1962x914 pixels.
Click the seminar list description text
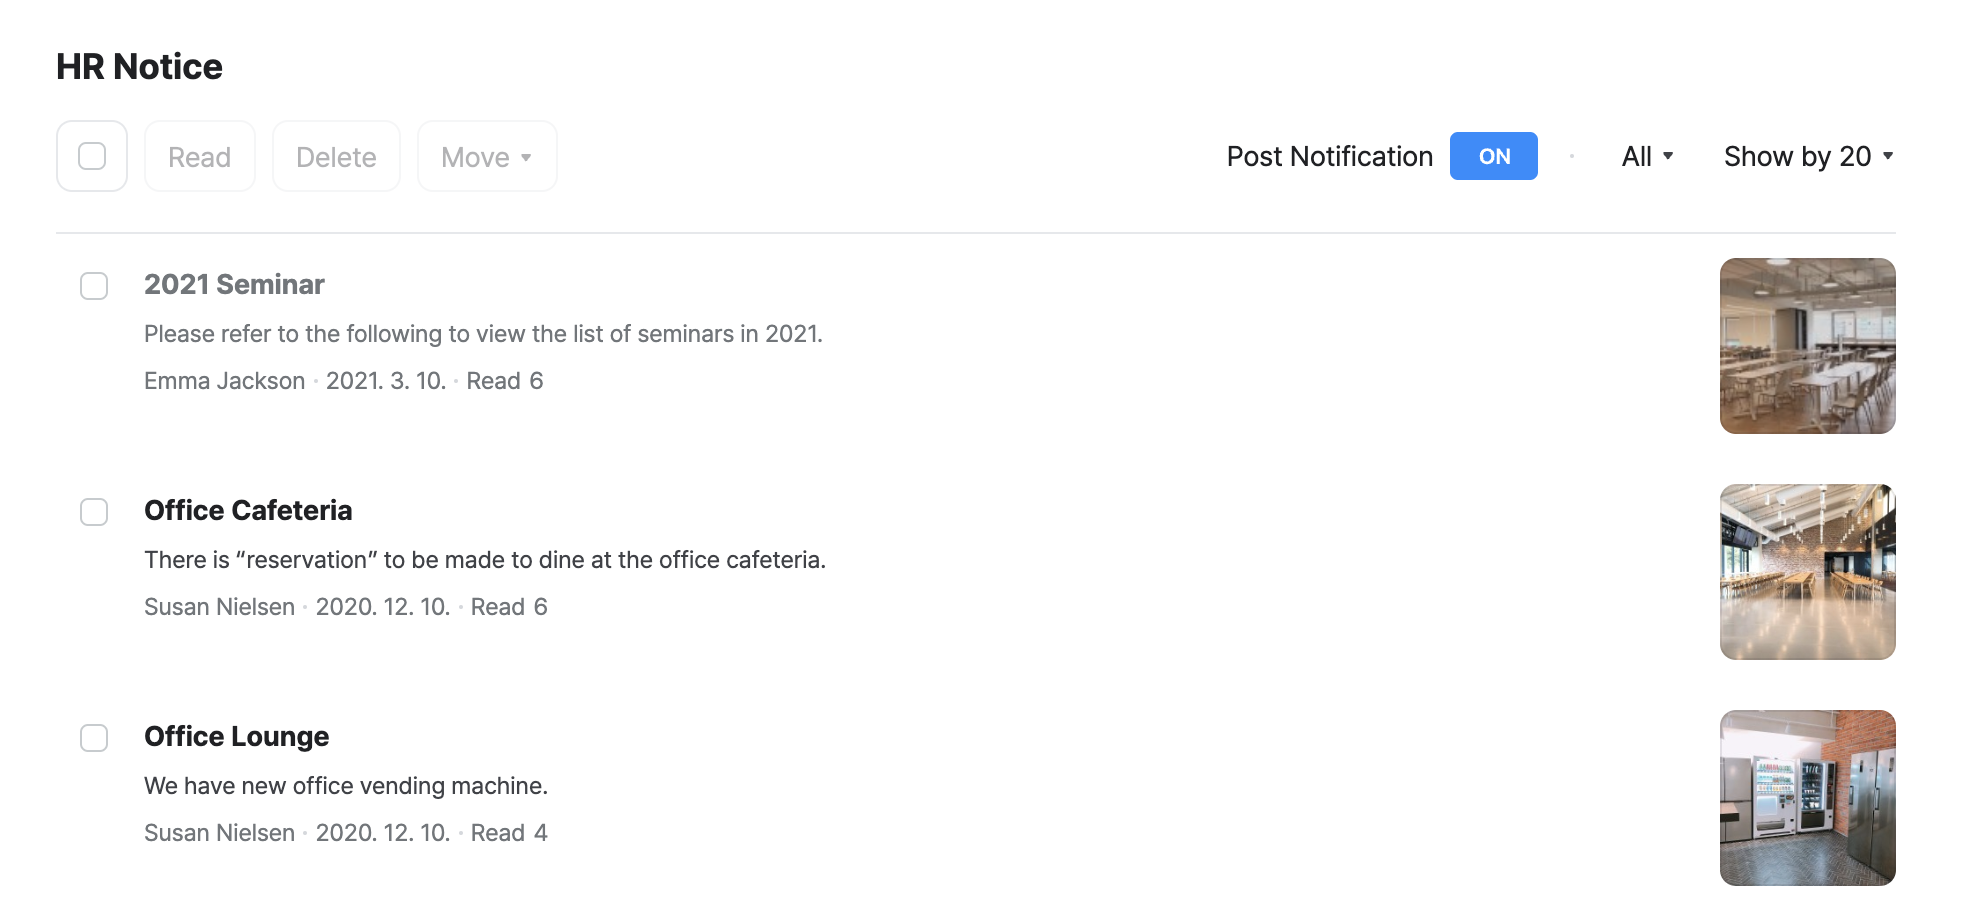483,334
